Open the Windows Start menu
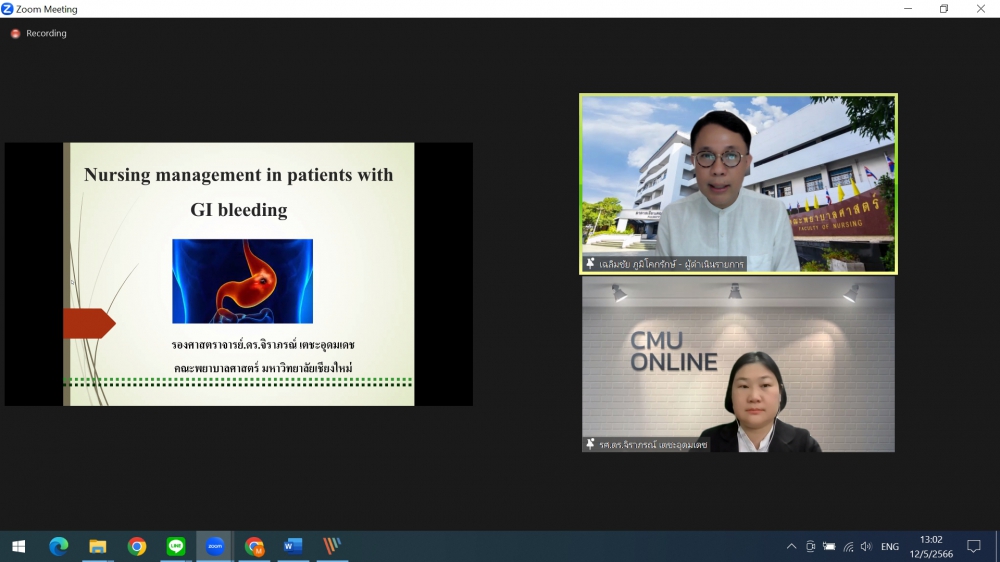 pos(18,546)
